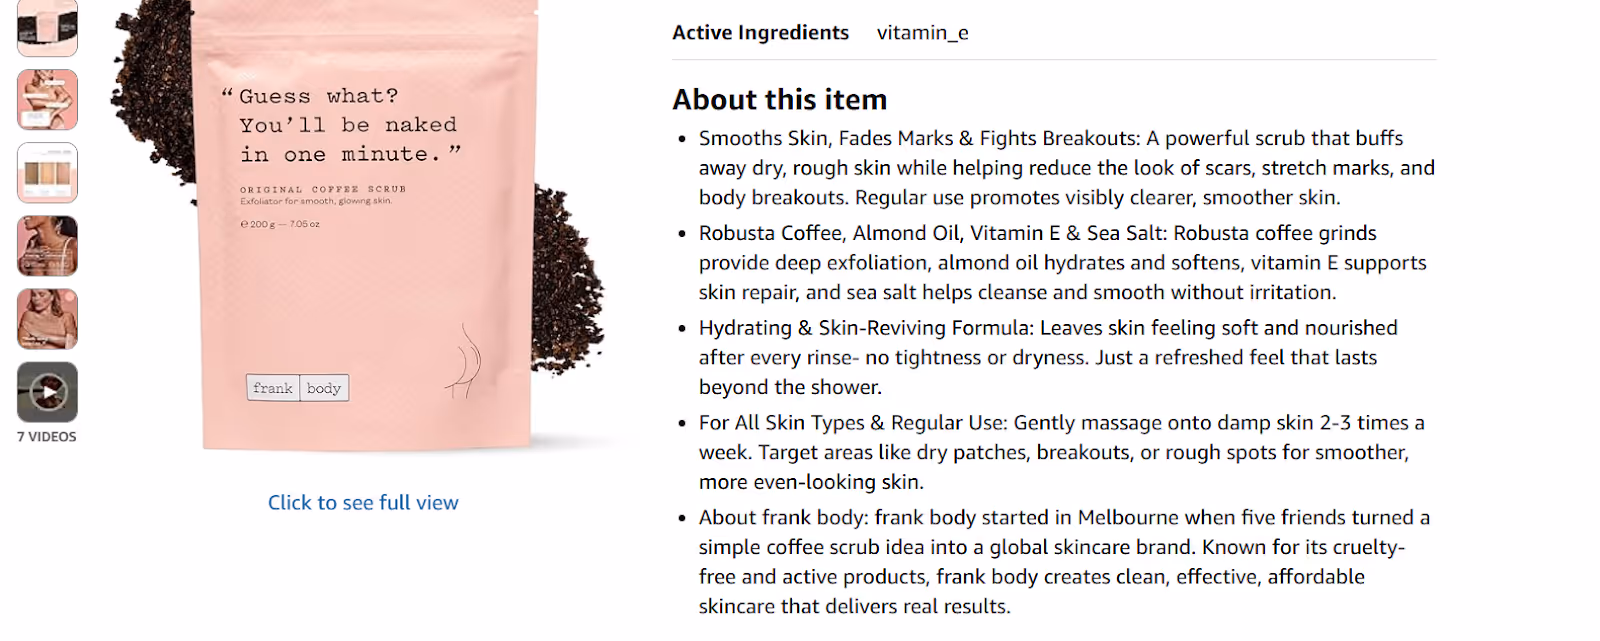The image size is (1600, 641).
Task: Play the product videos via the play icon
Action: [x=46, y=391]
